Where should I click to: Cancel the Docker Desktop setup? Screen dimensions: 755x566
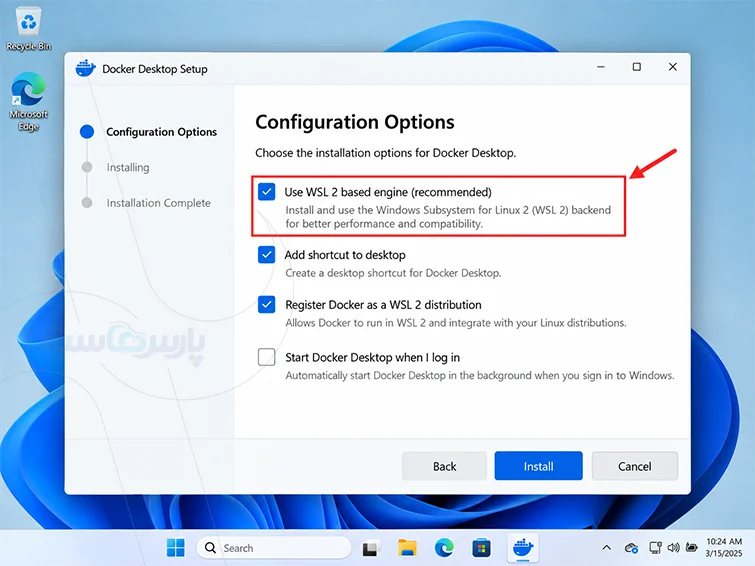click(x=635, y=466)
